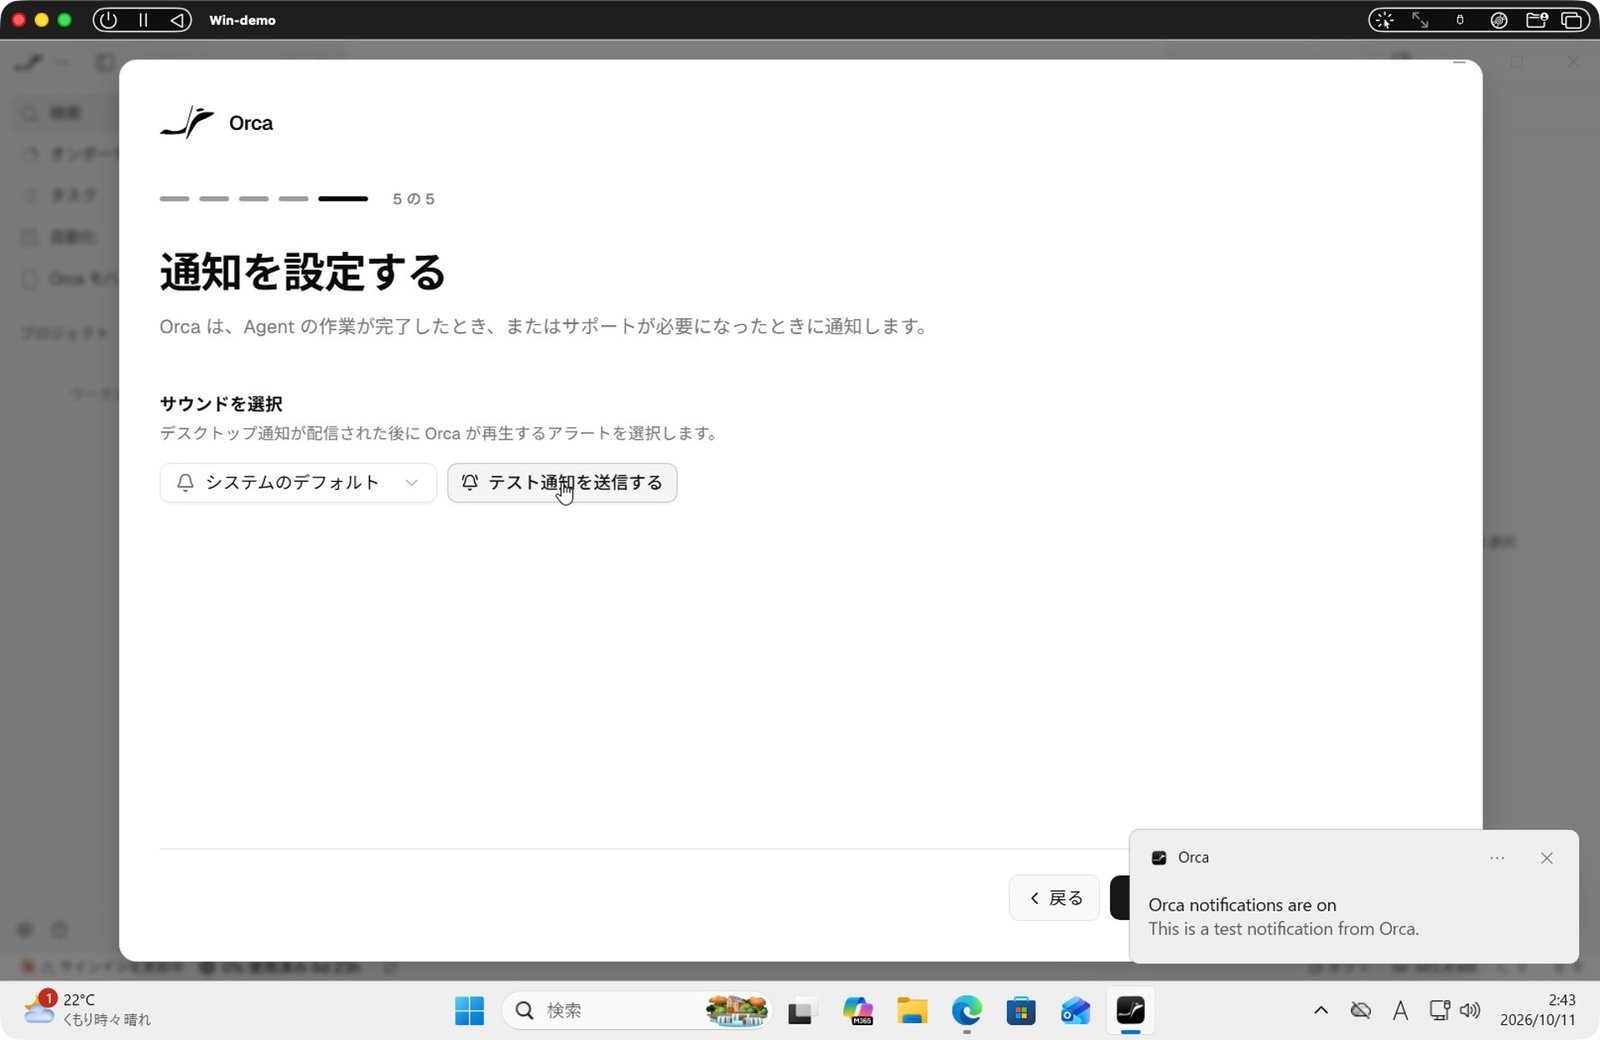Click the taskbar 検索 search box
This screenshot has height=1040, width=1600.
pos(636,1011)
